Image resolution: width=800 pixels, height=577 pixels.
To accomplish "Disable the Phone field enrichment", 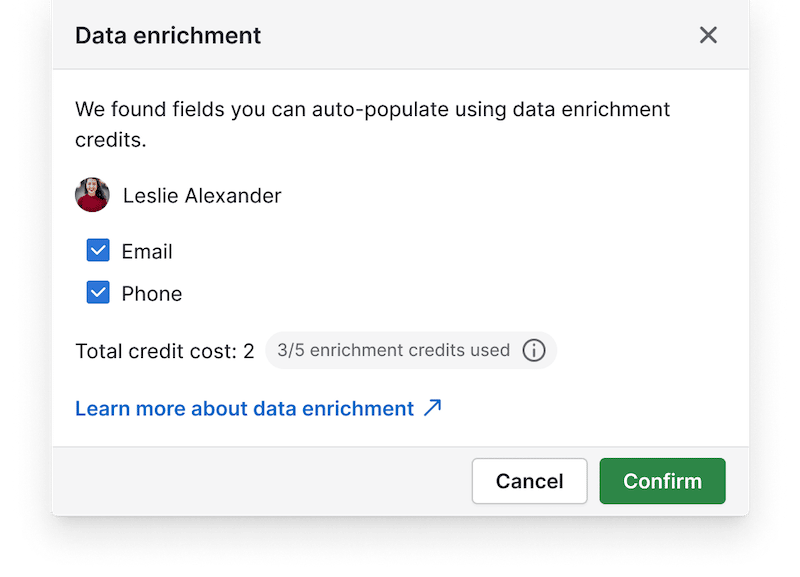I will pos(97,292).
